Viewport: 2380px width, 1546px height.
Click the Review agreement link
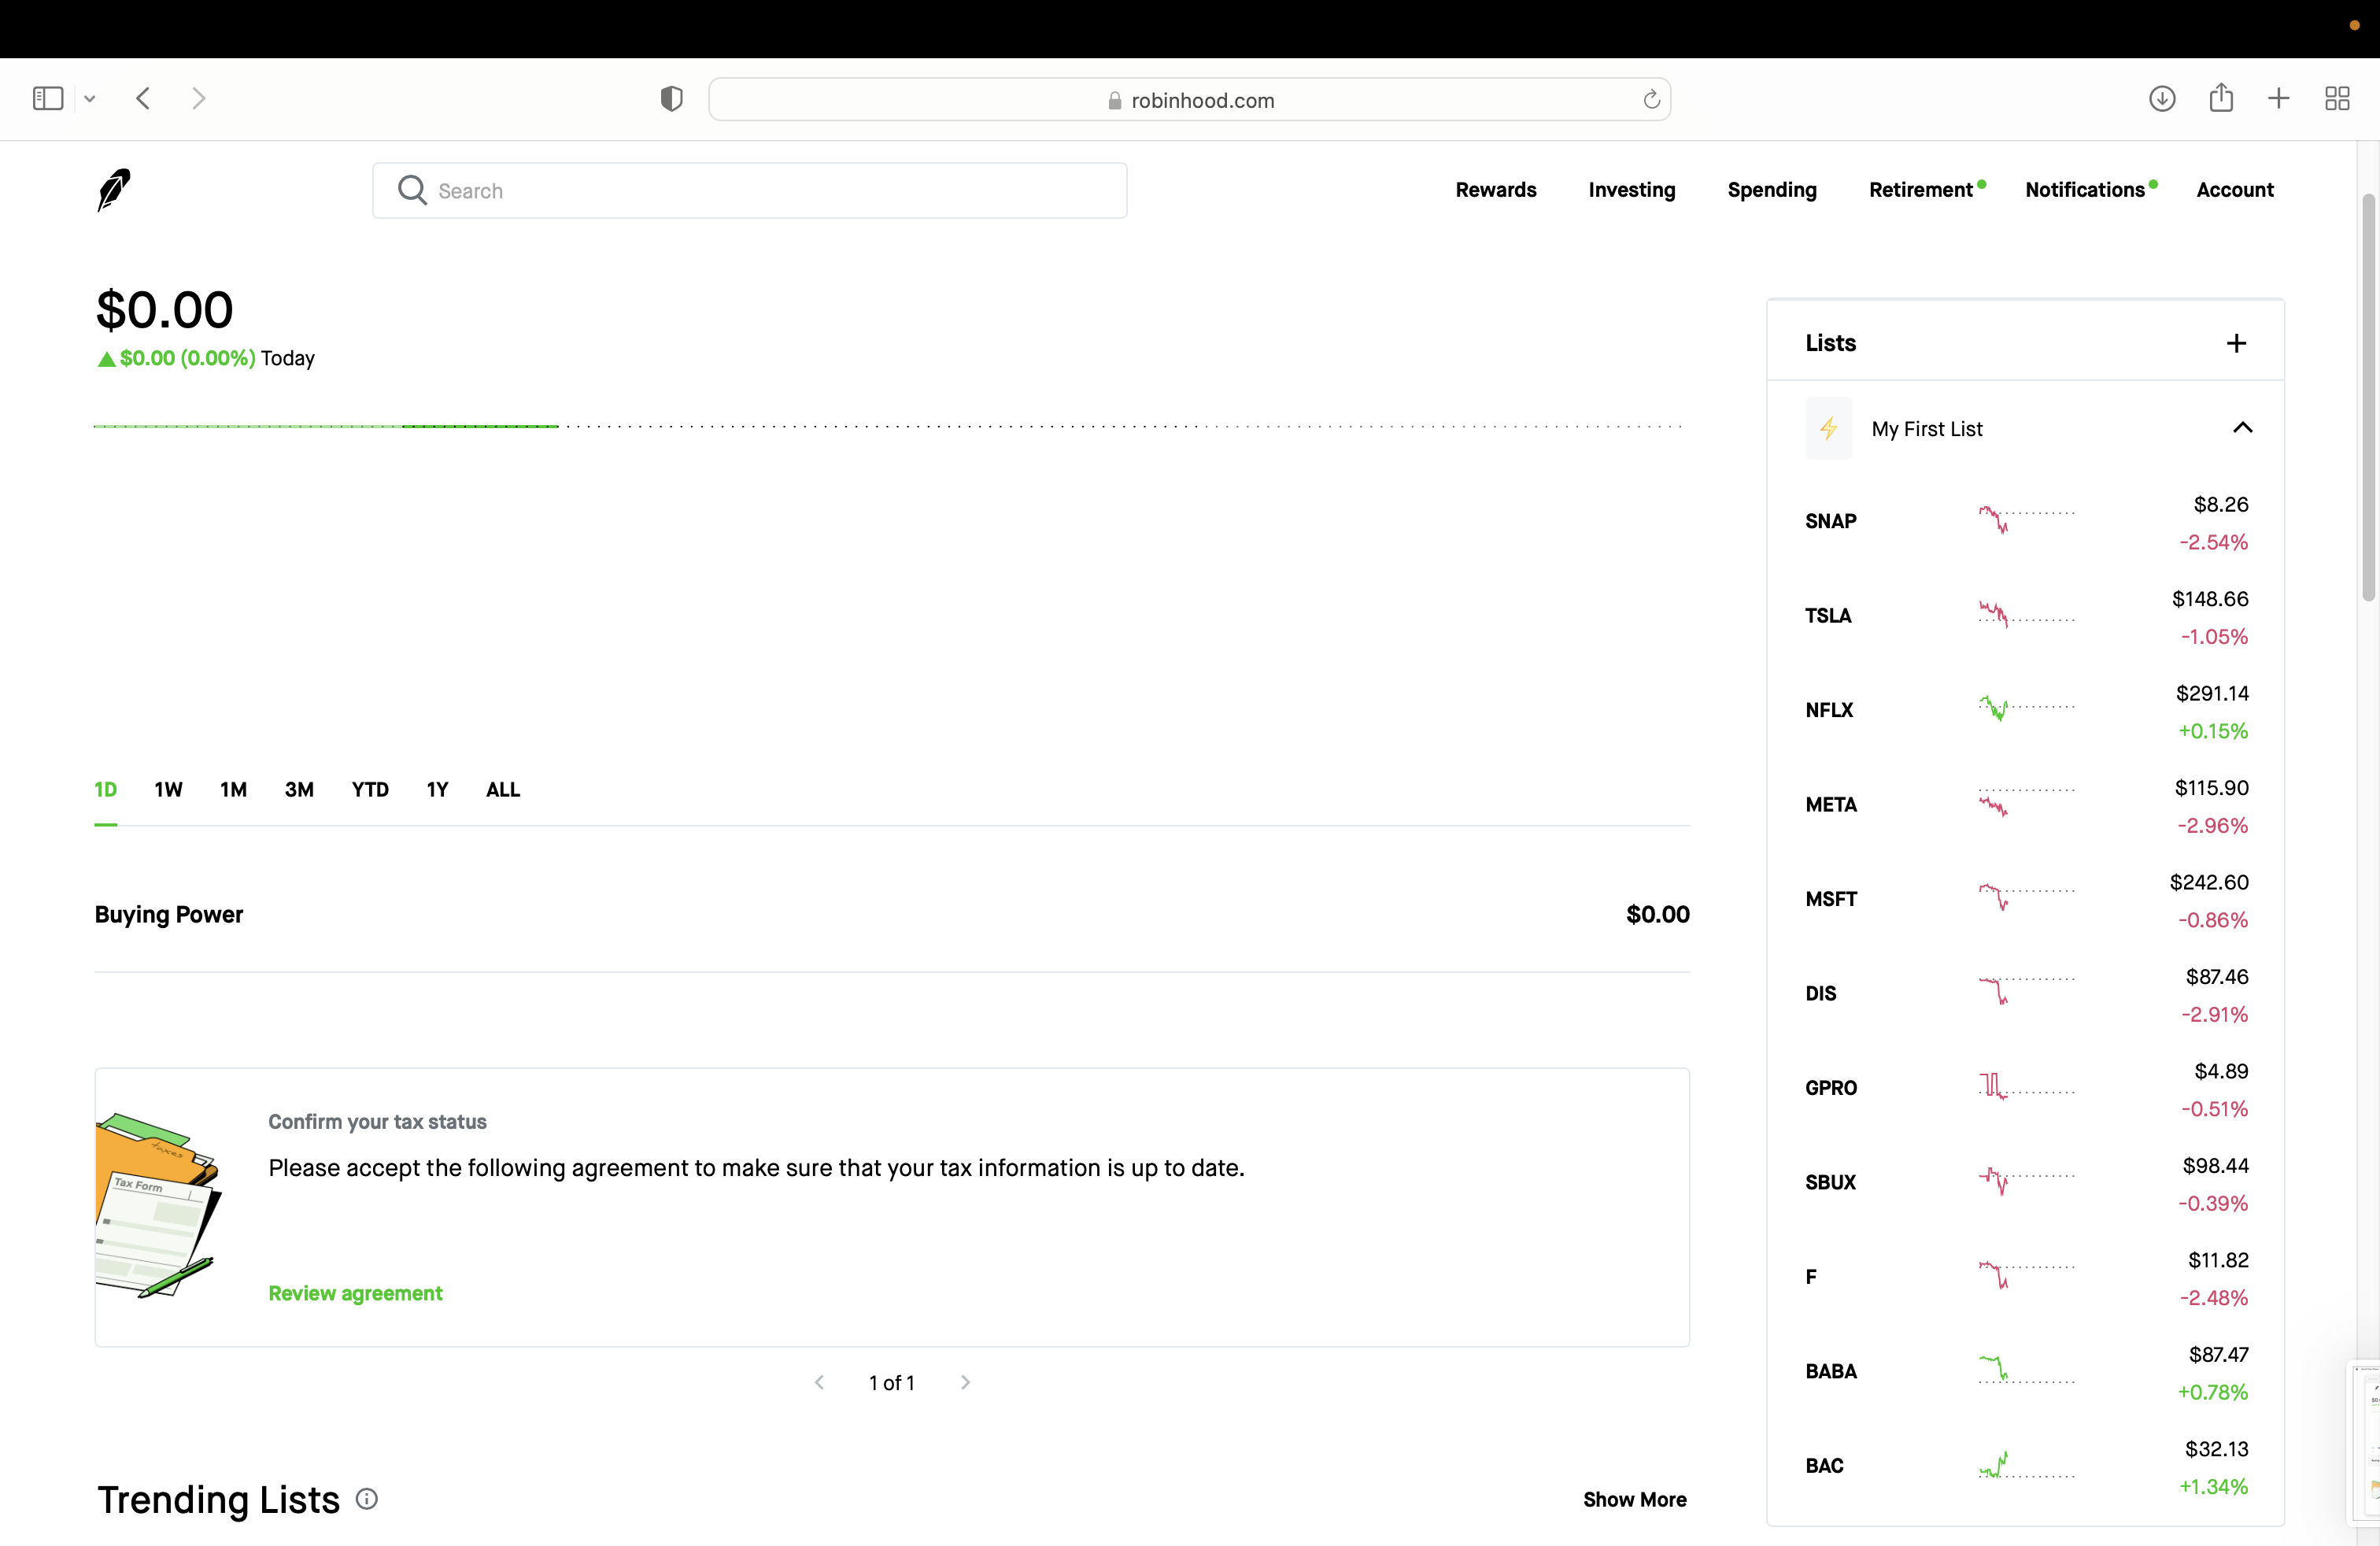354,1292
